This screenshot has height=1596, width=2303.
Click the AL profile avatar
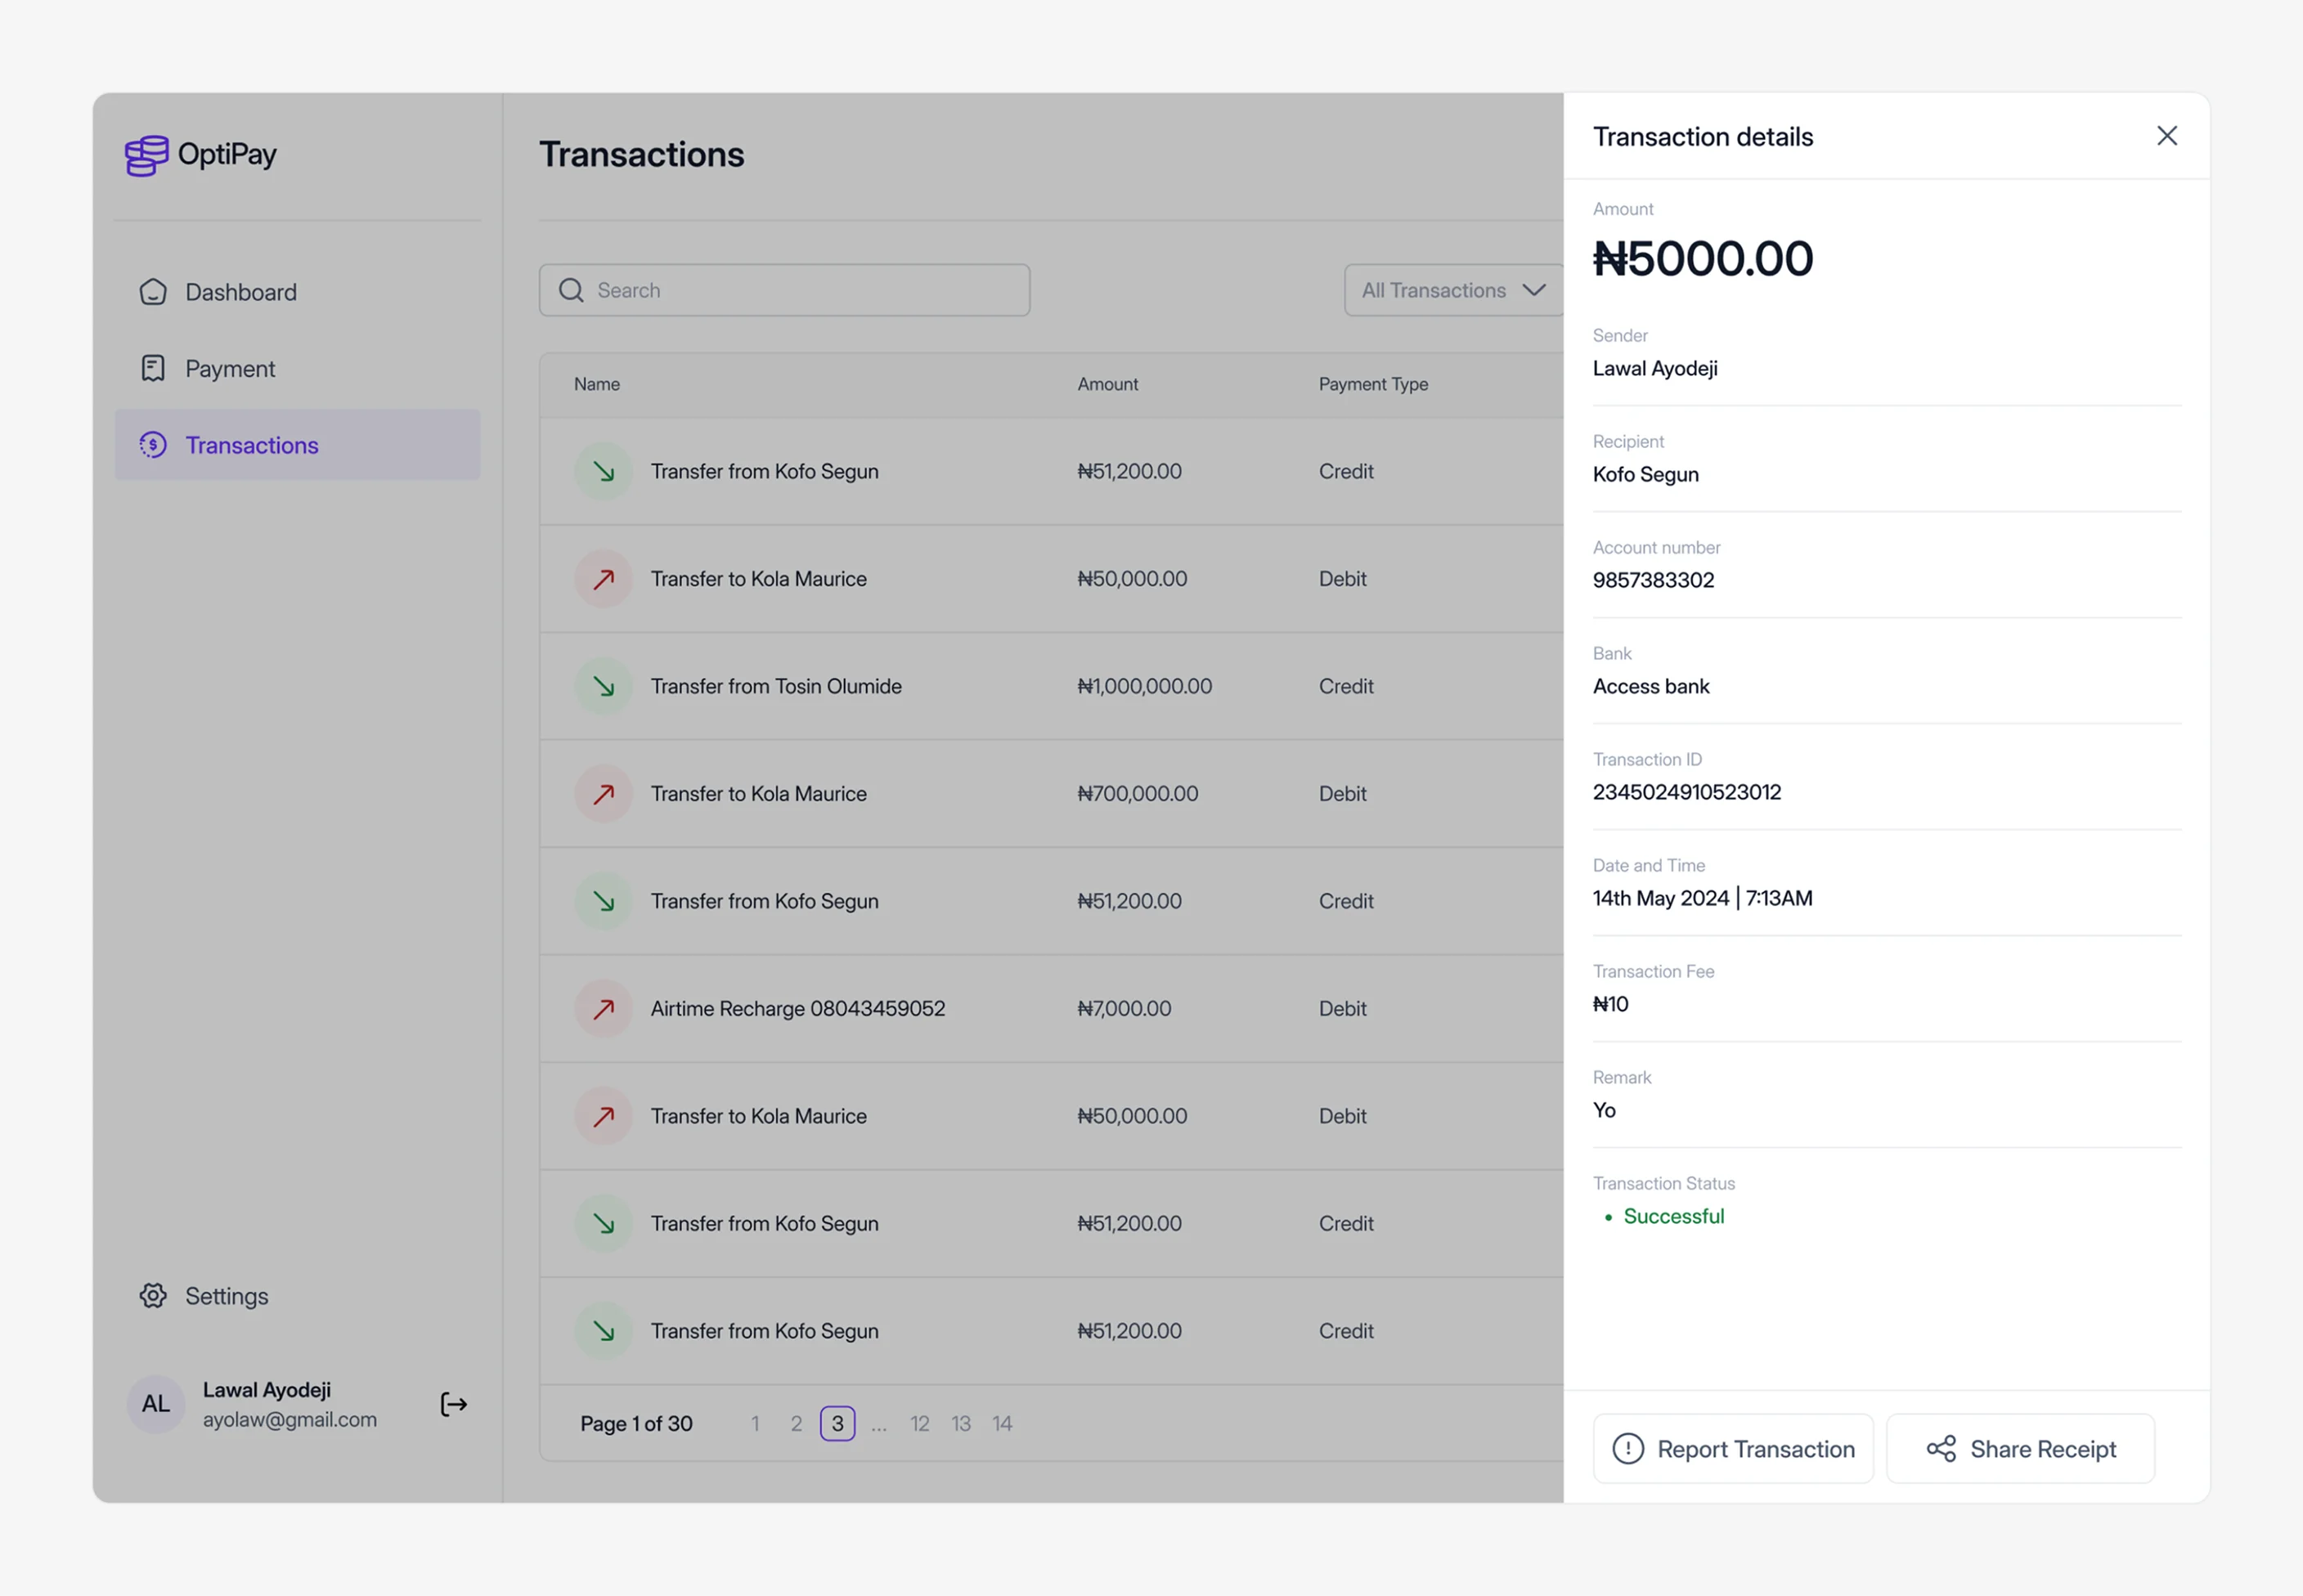click(156, 1404)
